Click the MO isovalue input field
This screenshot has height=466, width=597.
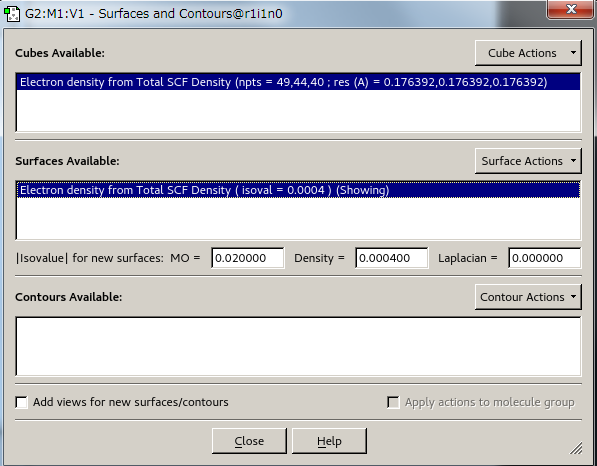[x=248, y=258]
